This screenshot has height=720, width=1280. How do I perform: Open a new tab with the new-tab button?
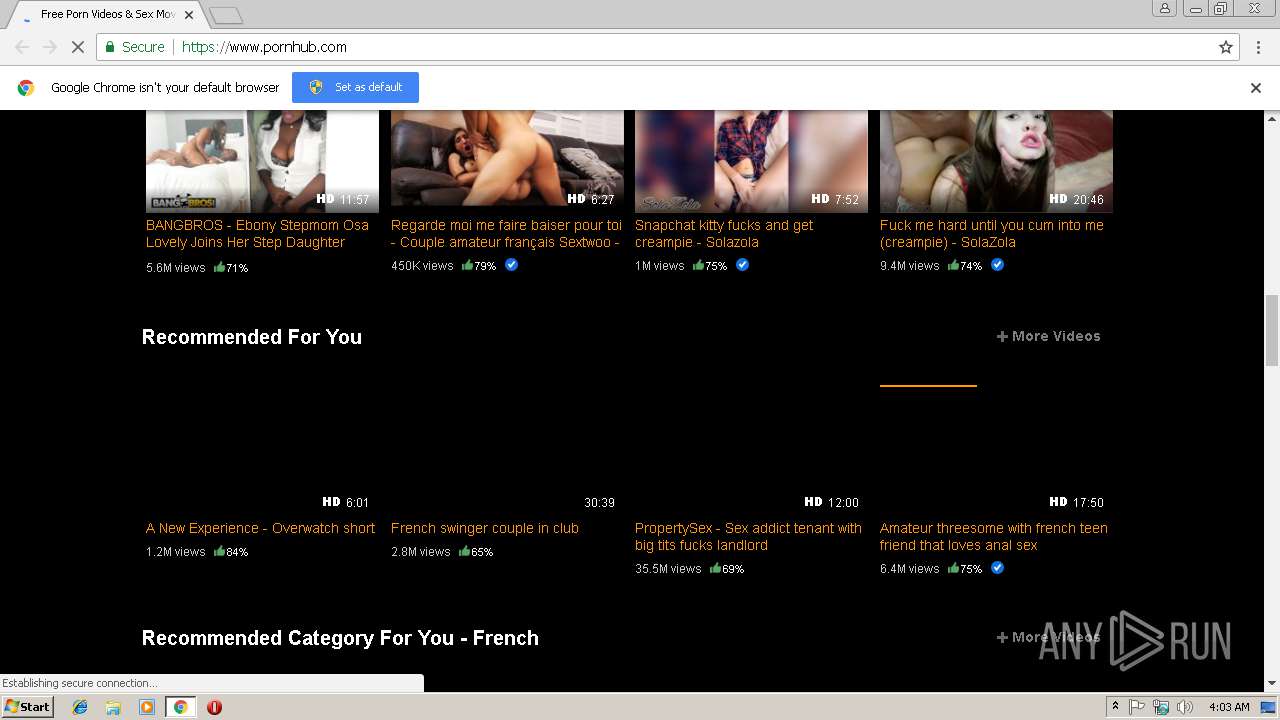pyautogui.click(x=226, y=15)
